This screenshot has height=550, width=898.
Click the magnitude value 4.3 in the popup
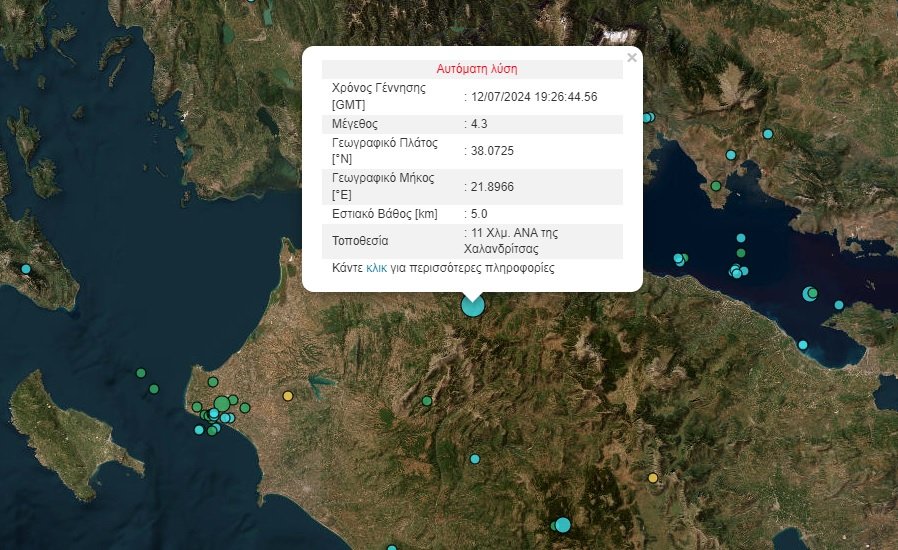coord(478,124)
